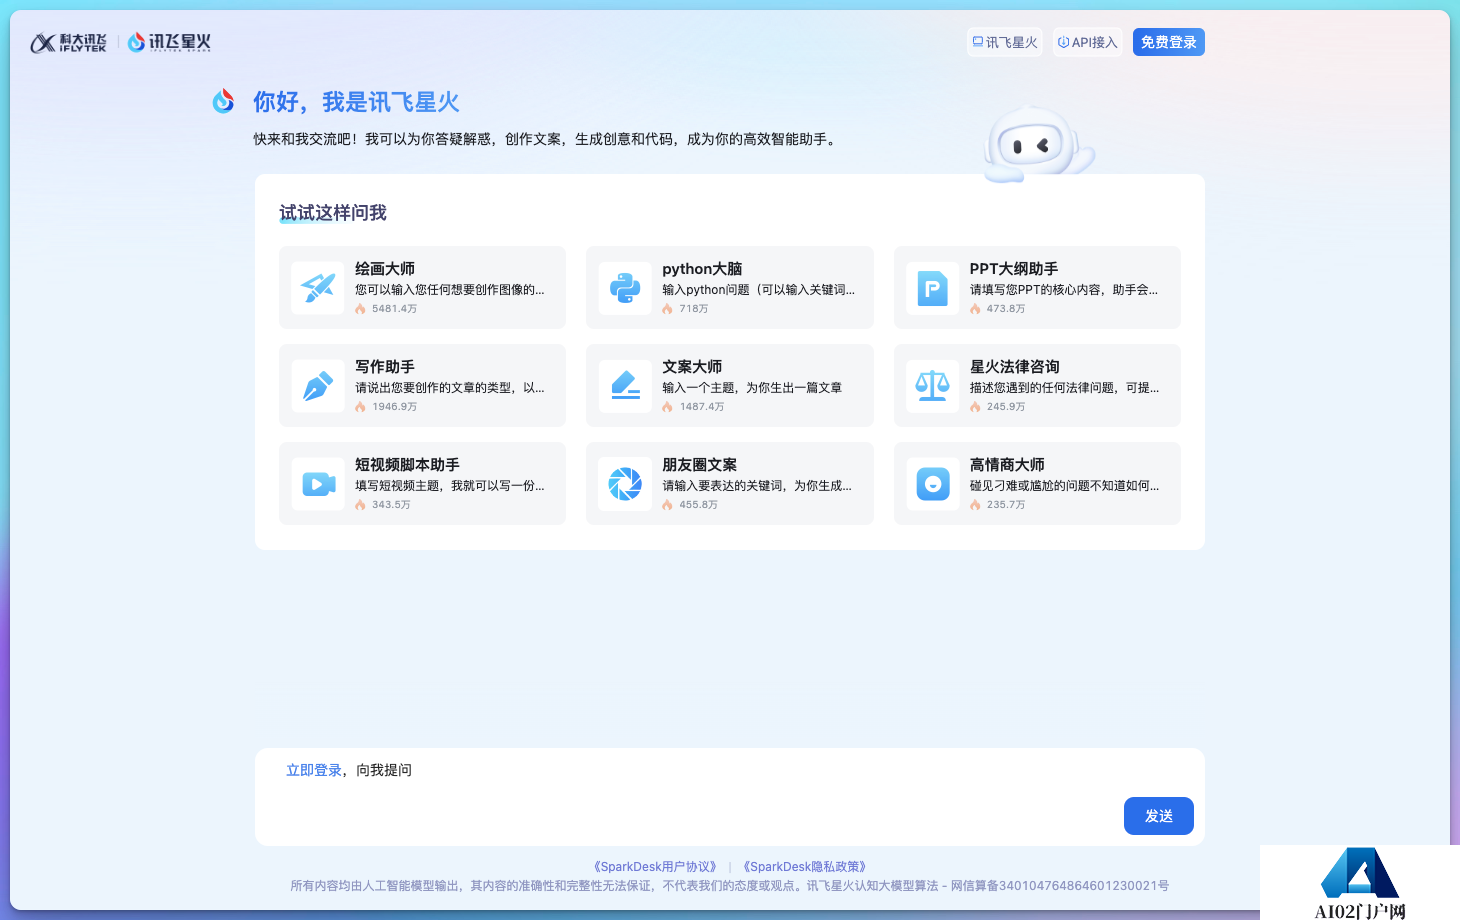Click the 235.7万 usage count

pos(1006,505)
